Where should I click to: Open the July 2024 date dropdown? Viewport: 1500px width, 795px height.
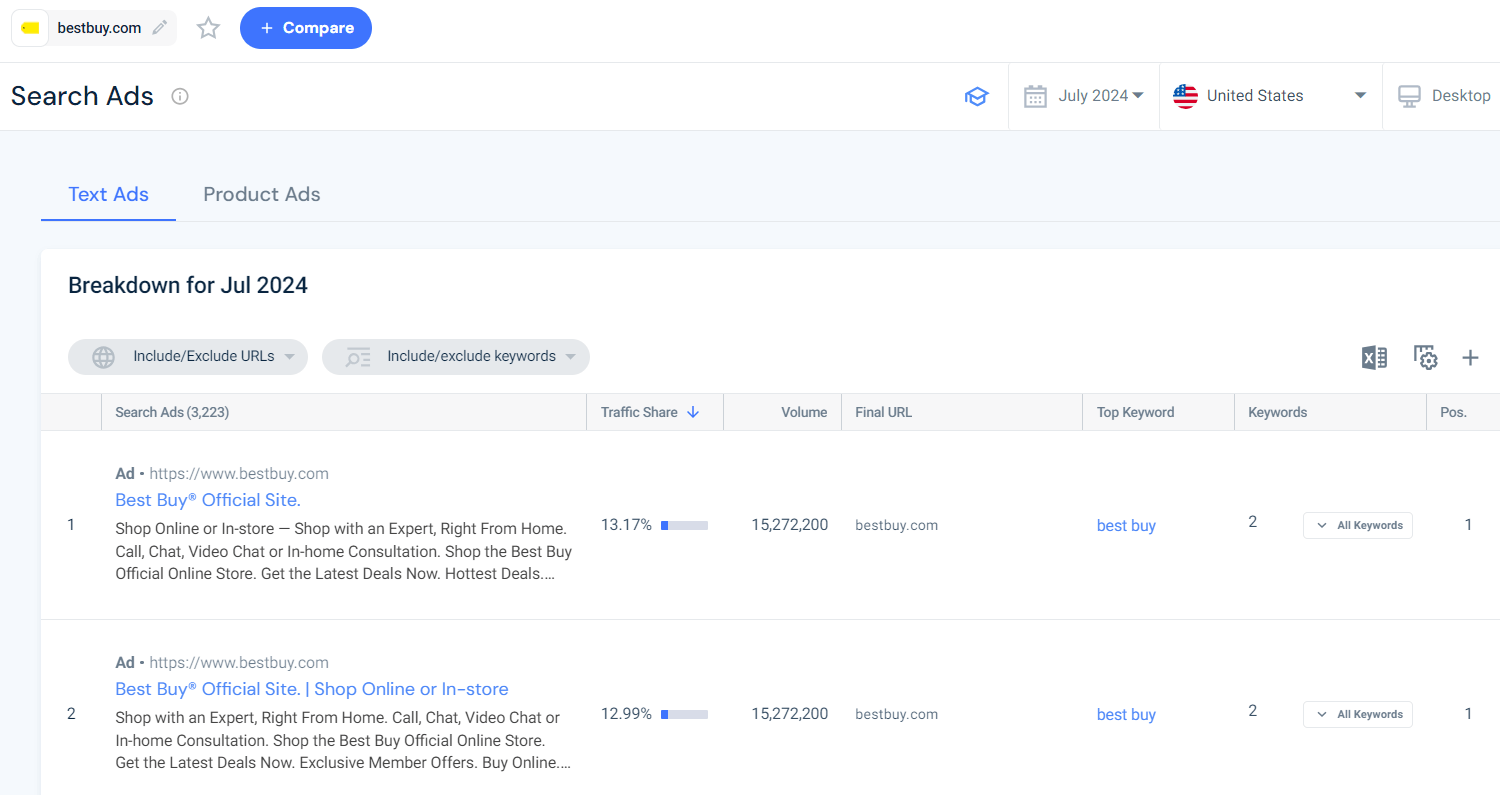pyautogui.click(x=1093, y=95)
